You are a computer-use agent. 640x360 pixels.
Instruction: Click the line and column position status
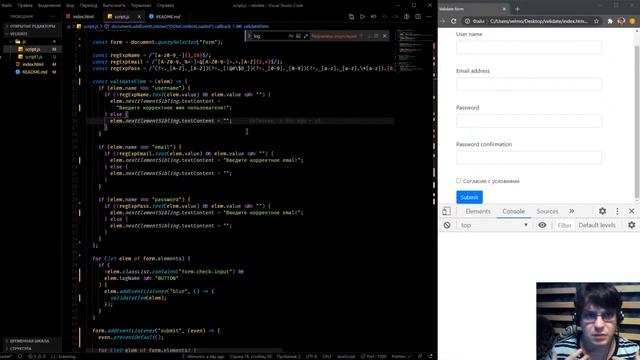(x=250, y=356)
